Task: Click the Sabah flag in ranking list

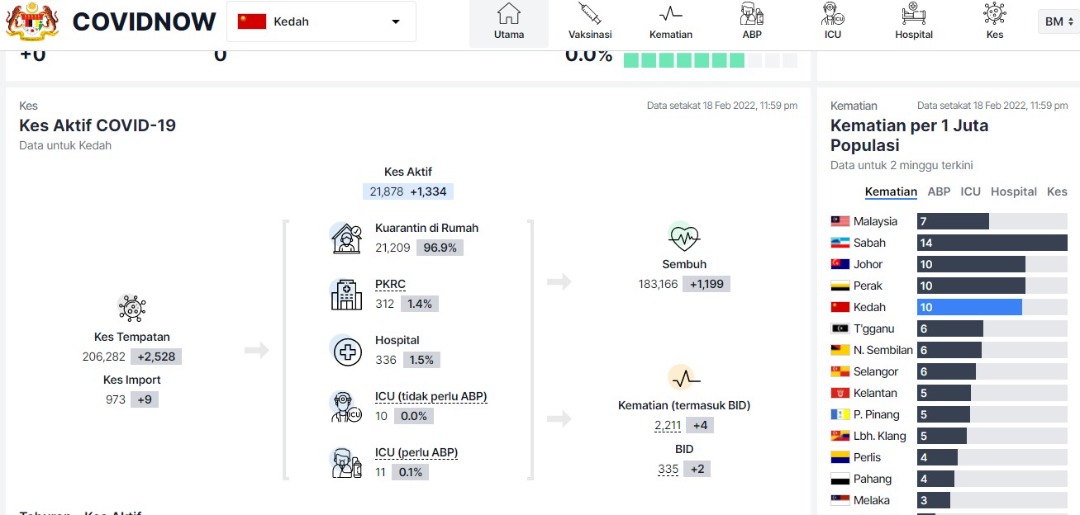Action: pos(840,242)
